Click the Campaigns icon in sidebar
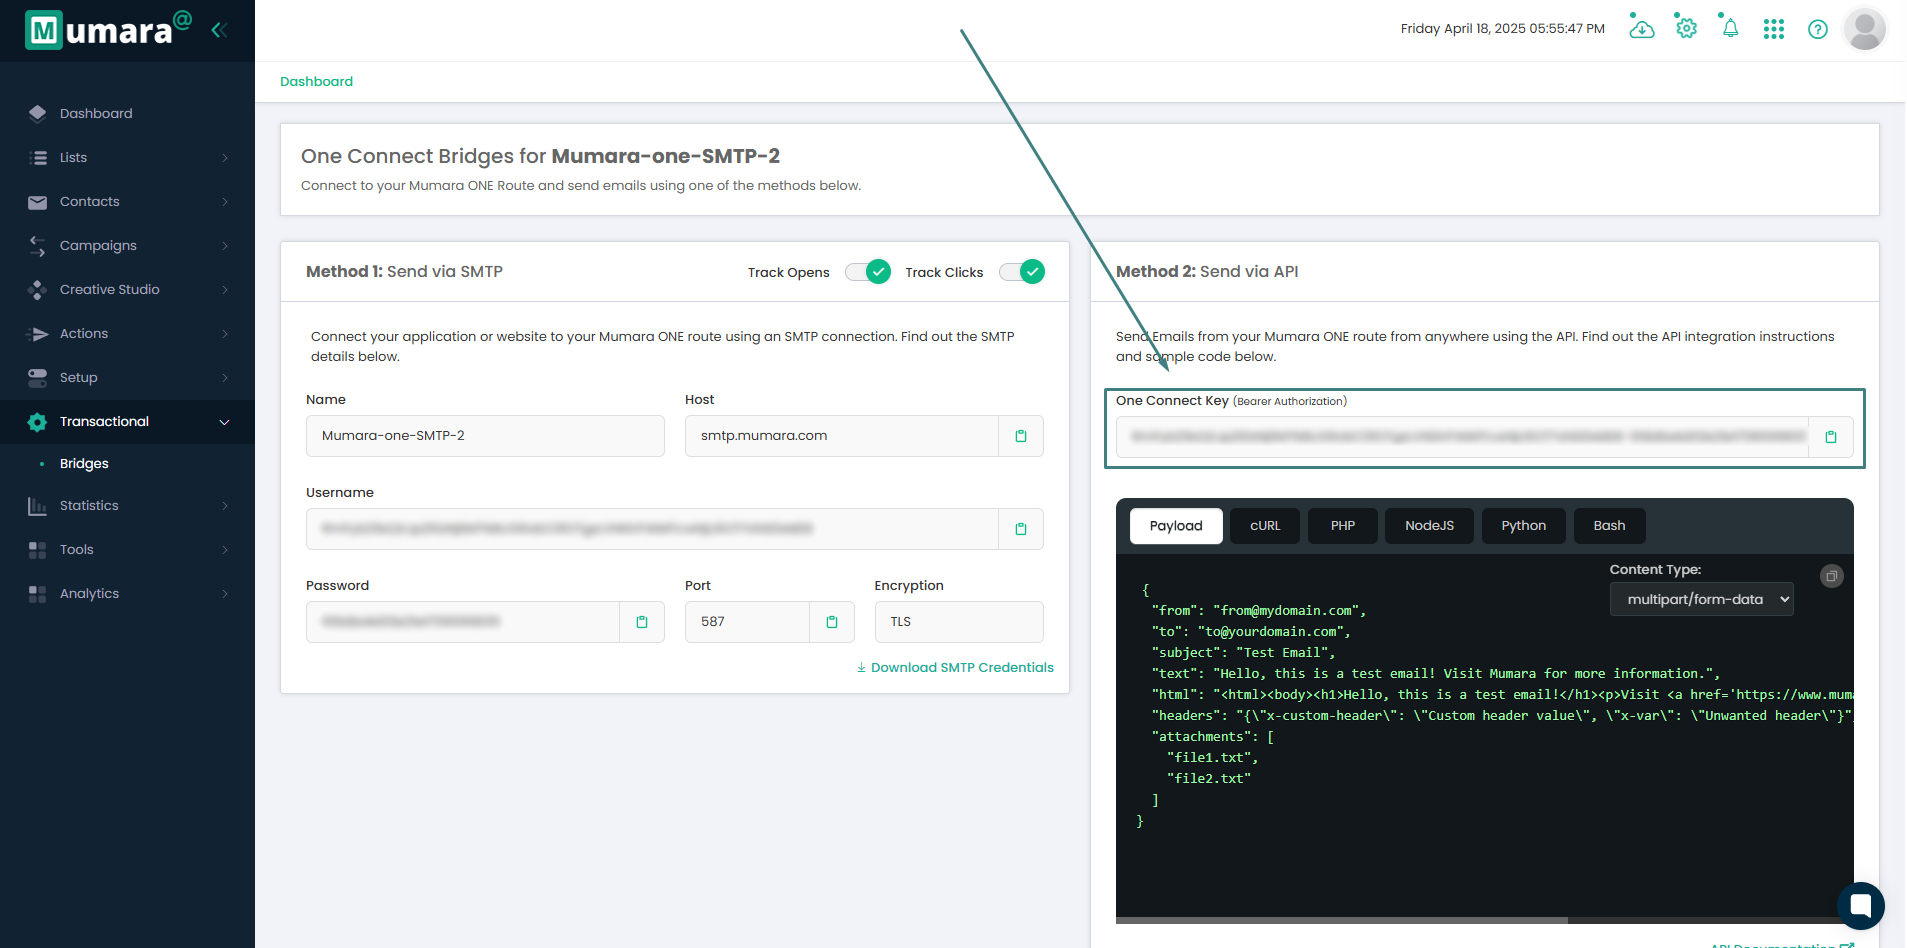This screenshot has height=948, width=1907. pos(38,246)
